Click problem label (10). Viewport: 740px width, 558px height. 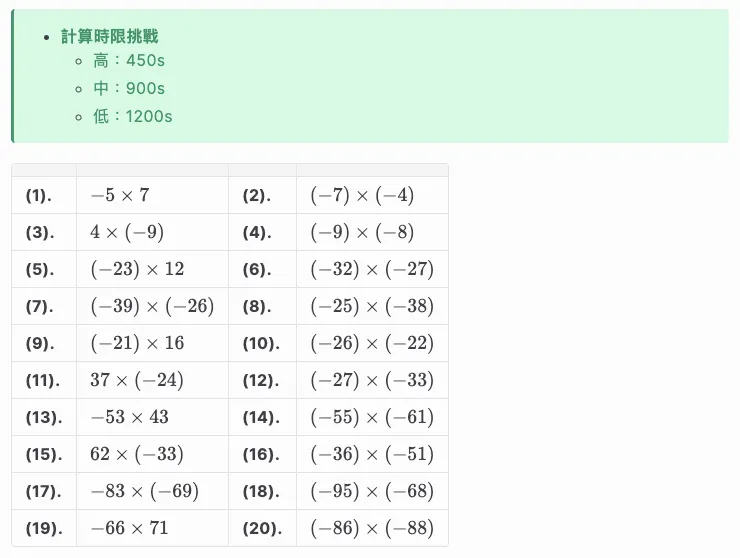tap(261, 343)
